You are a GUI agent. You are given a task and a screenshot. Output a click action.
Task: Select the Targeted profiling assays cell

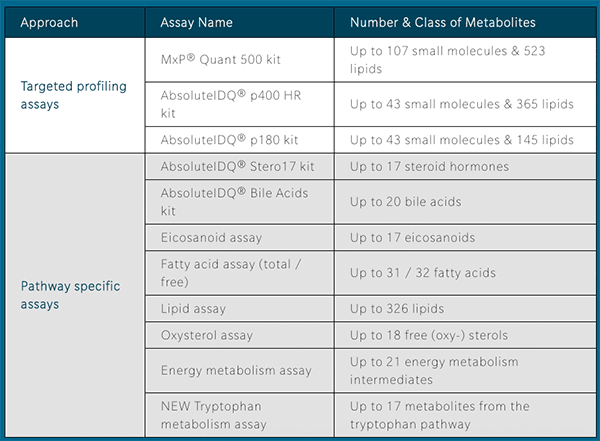point(74,95)
